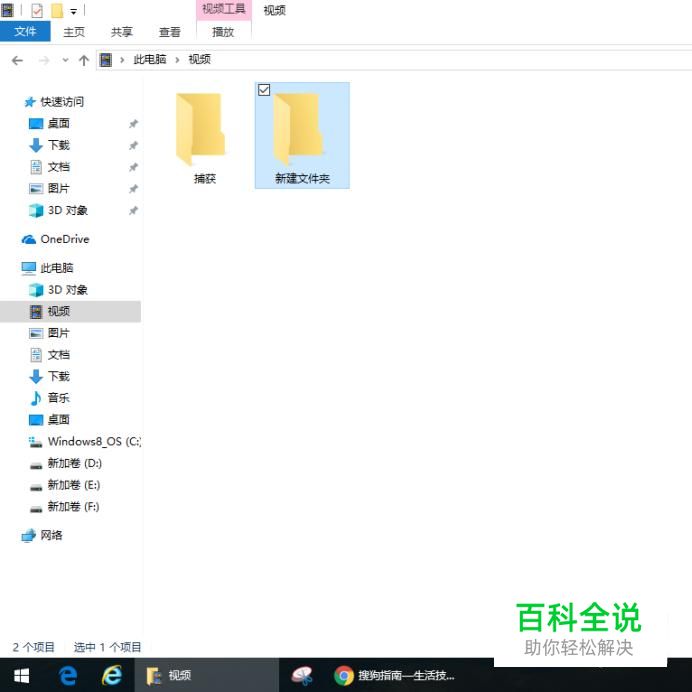
Task: Go up one folder level
Action: tap(84, 60)
